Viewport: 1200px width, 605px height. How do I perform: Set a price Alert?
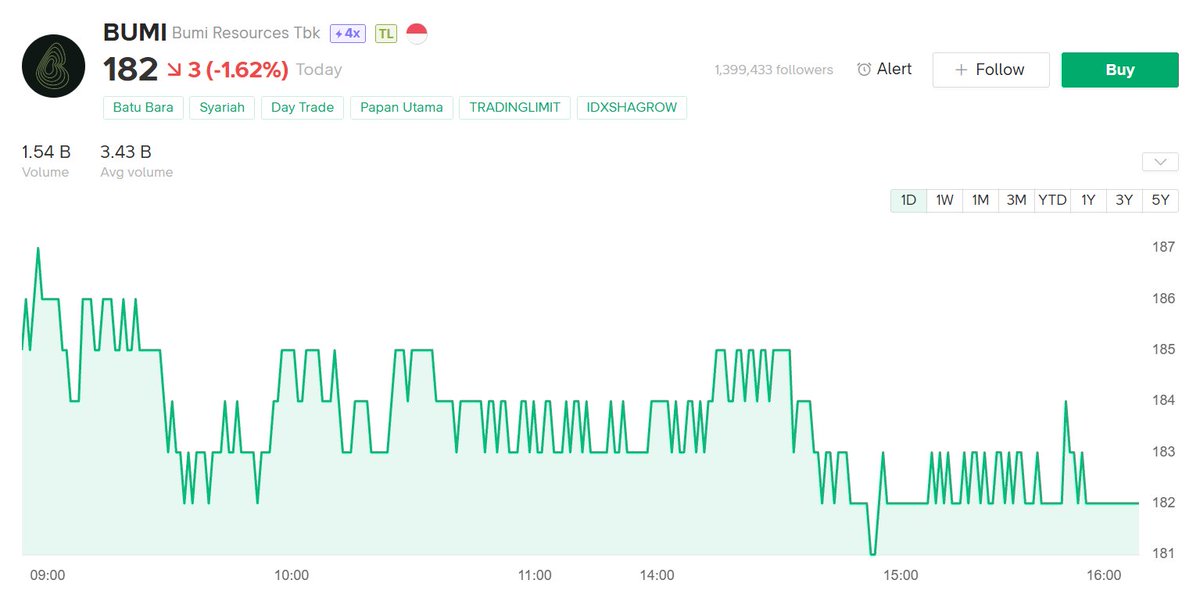tap(884, 69)
